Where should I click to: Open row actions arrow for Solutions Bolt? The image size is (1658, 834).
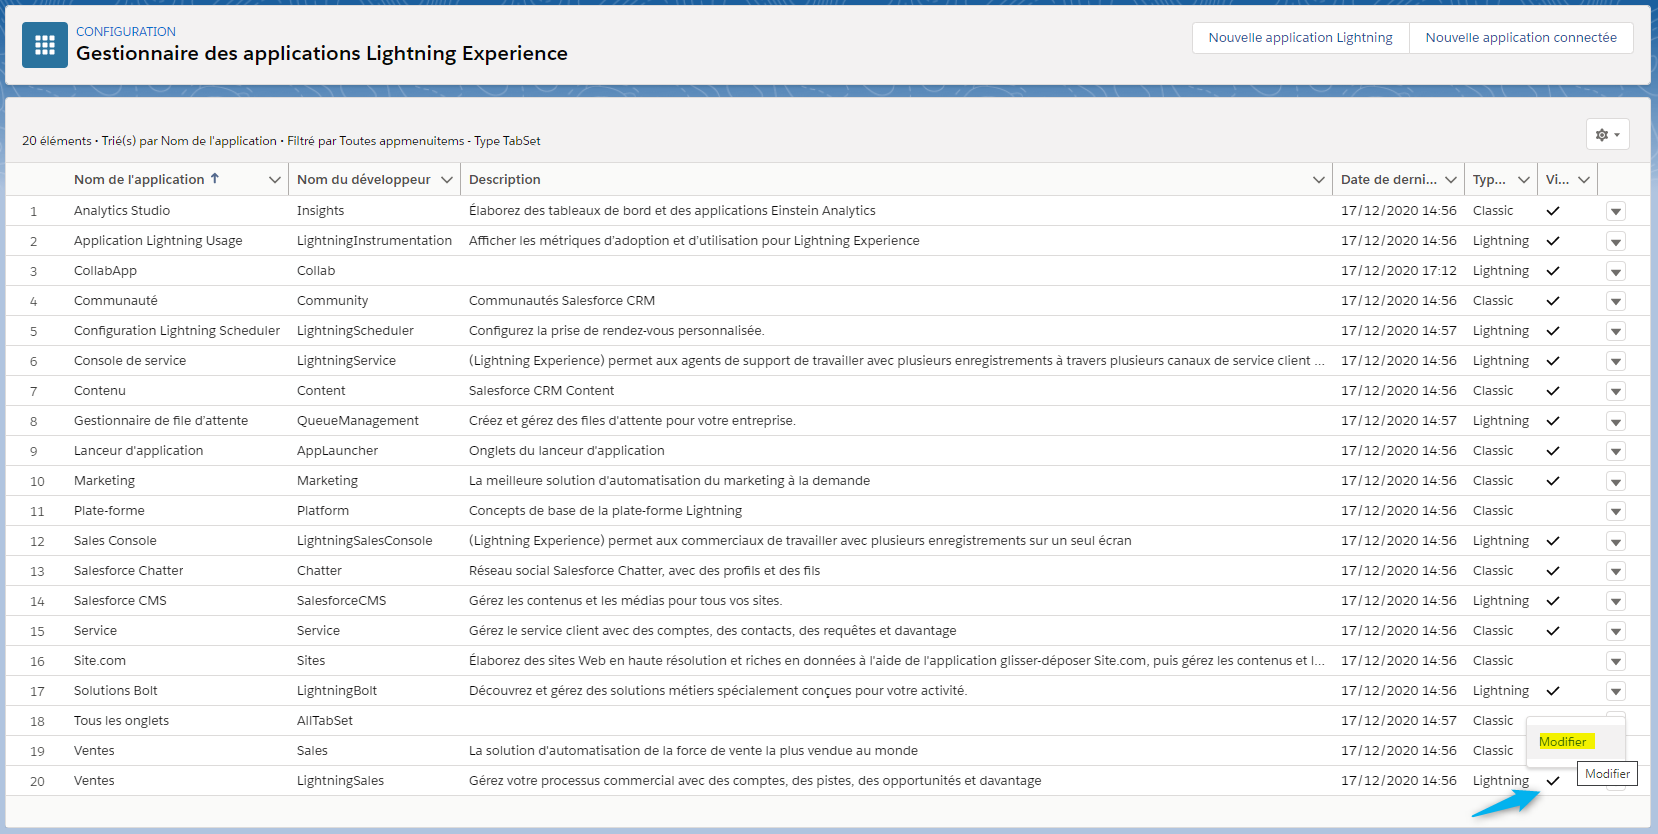[x=1615, y=691]
